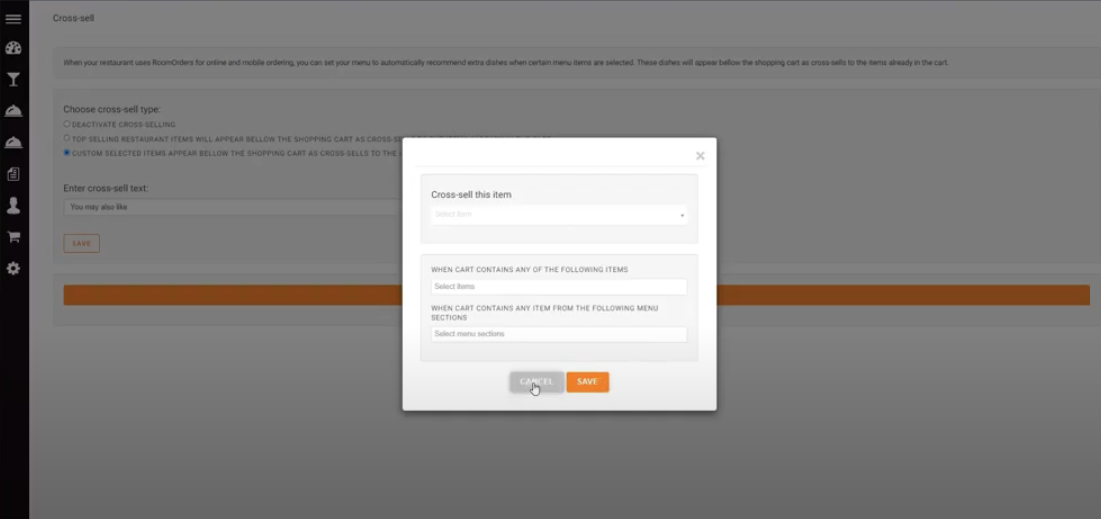Select the Top selling restaurant items radio option

pos(67,138)
